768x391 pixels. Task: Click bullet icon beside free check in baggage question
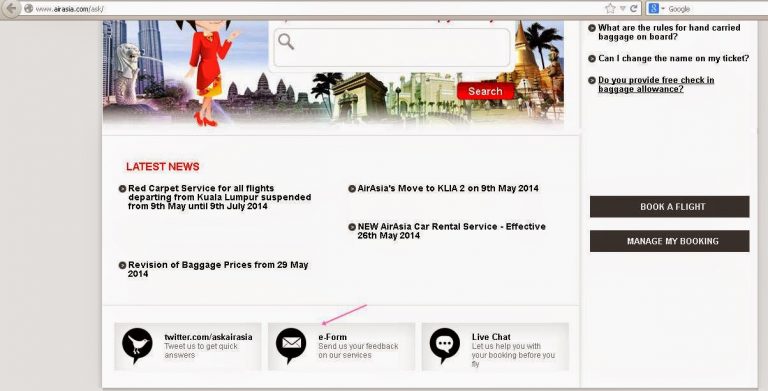point(592,80)
